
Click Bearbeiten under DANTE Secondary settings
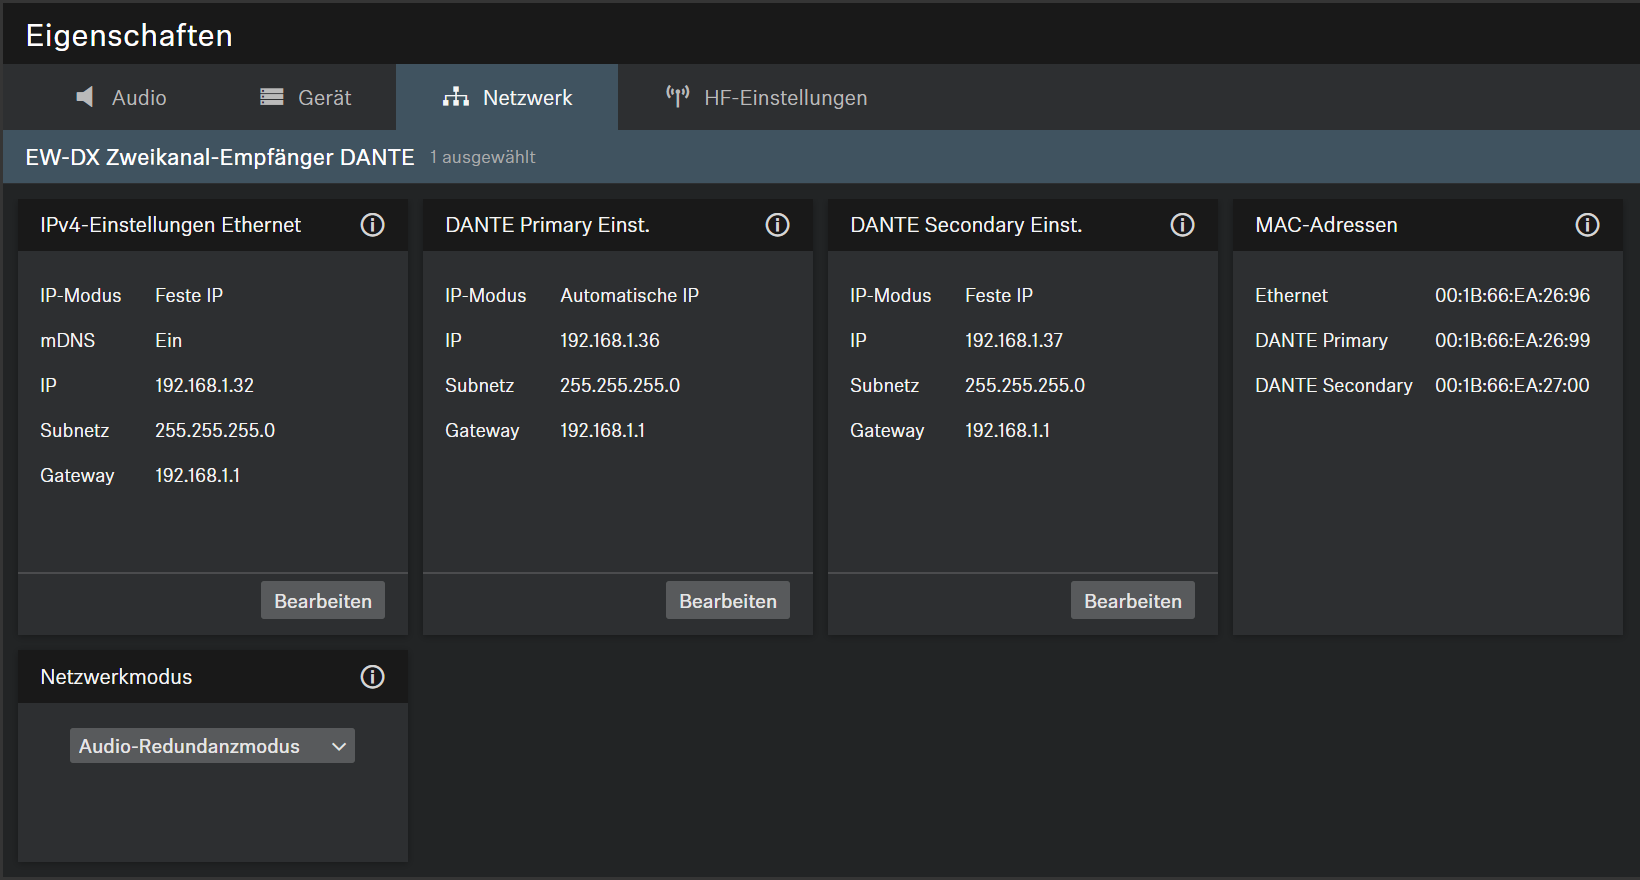1132,601
